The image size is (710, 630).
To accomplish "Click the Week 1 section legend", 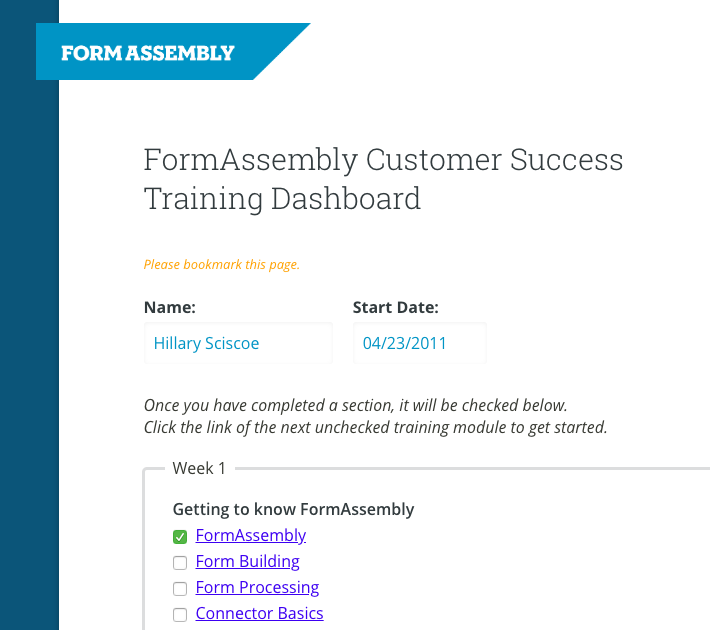I will 199,468.
